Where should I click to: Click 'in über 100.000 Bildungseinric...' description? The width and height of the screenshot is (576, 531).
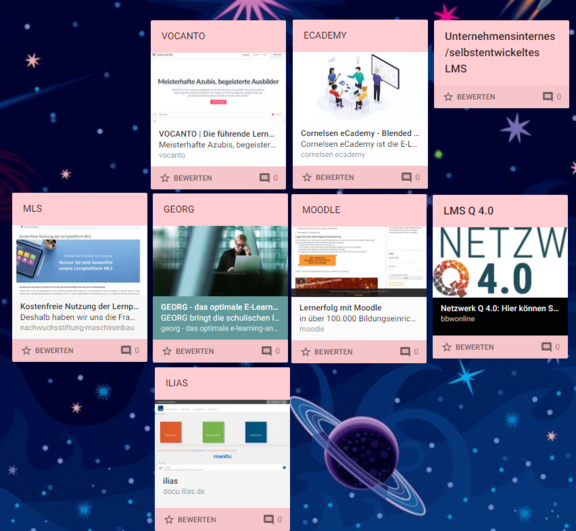coord(357,318)
